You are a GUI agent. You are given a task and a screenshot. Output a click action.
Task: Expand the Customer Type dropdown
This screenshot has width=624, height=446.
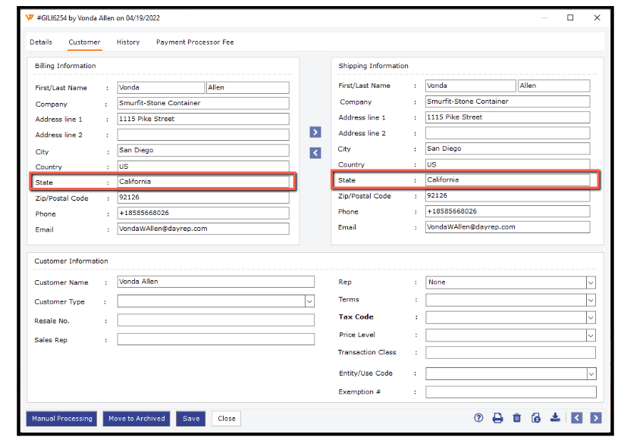pyautogui.click(x=310, y=301)
